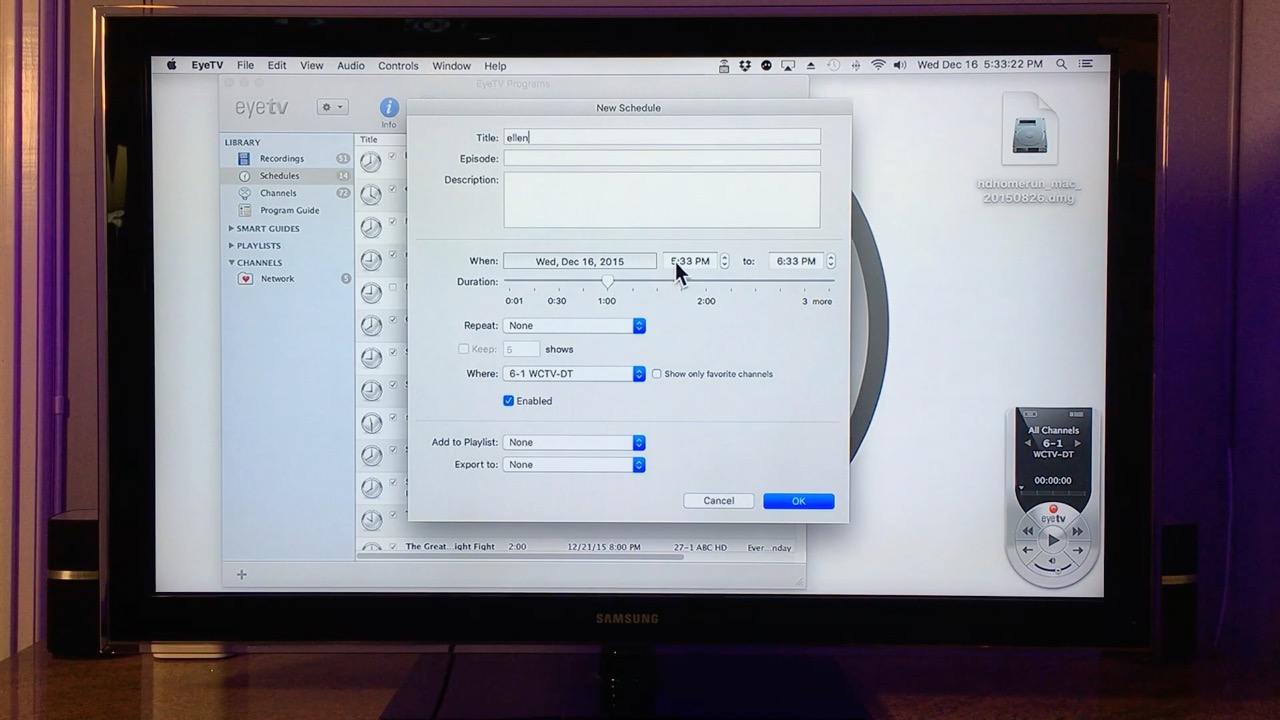
Task: Click the hdhomerun_mac dmg file icon on desktop
Action: click(1029, 130)
